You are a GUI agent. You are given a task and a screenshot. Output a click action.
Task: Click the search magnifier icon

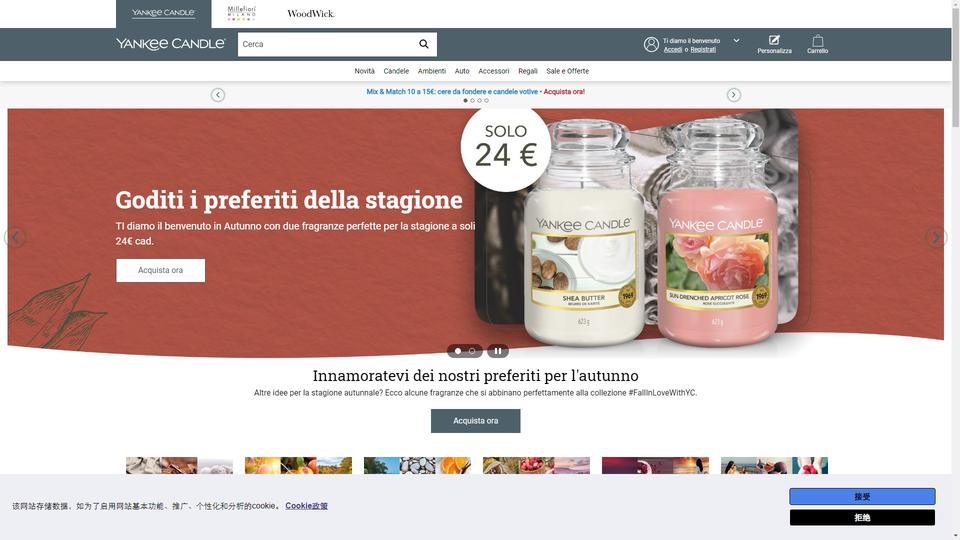(x=424, y=44)
